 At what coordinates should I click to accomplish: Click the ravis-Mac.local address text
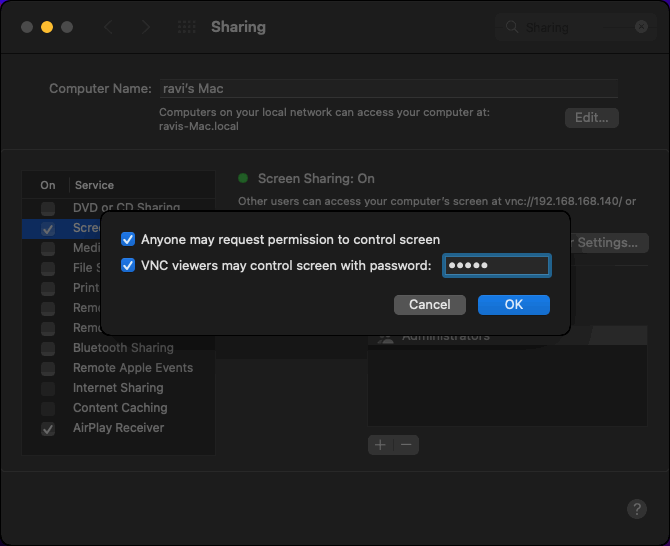199,126
